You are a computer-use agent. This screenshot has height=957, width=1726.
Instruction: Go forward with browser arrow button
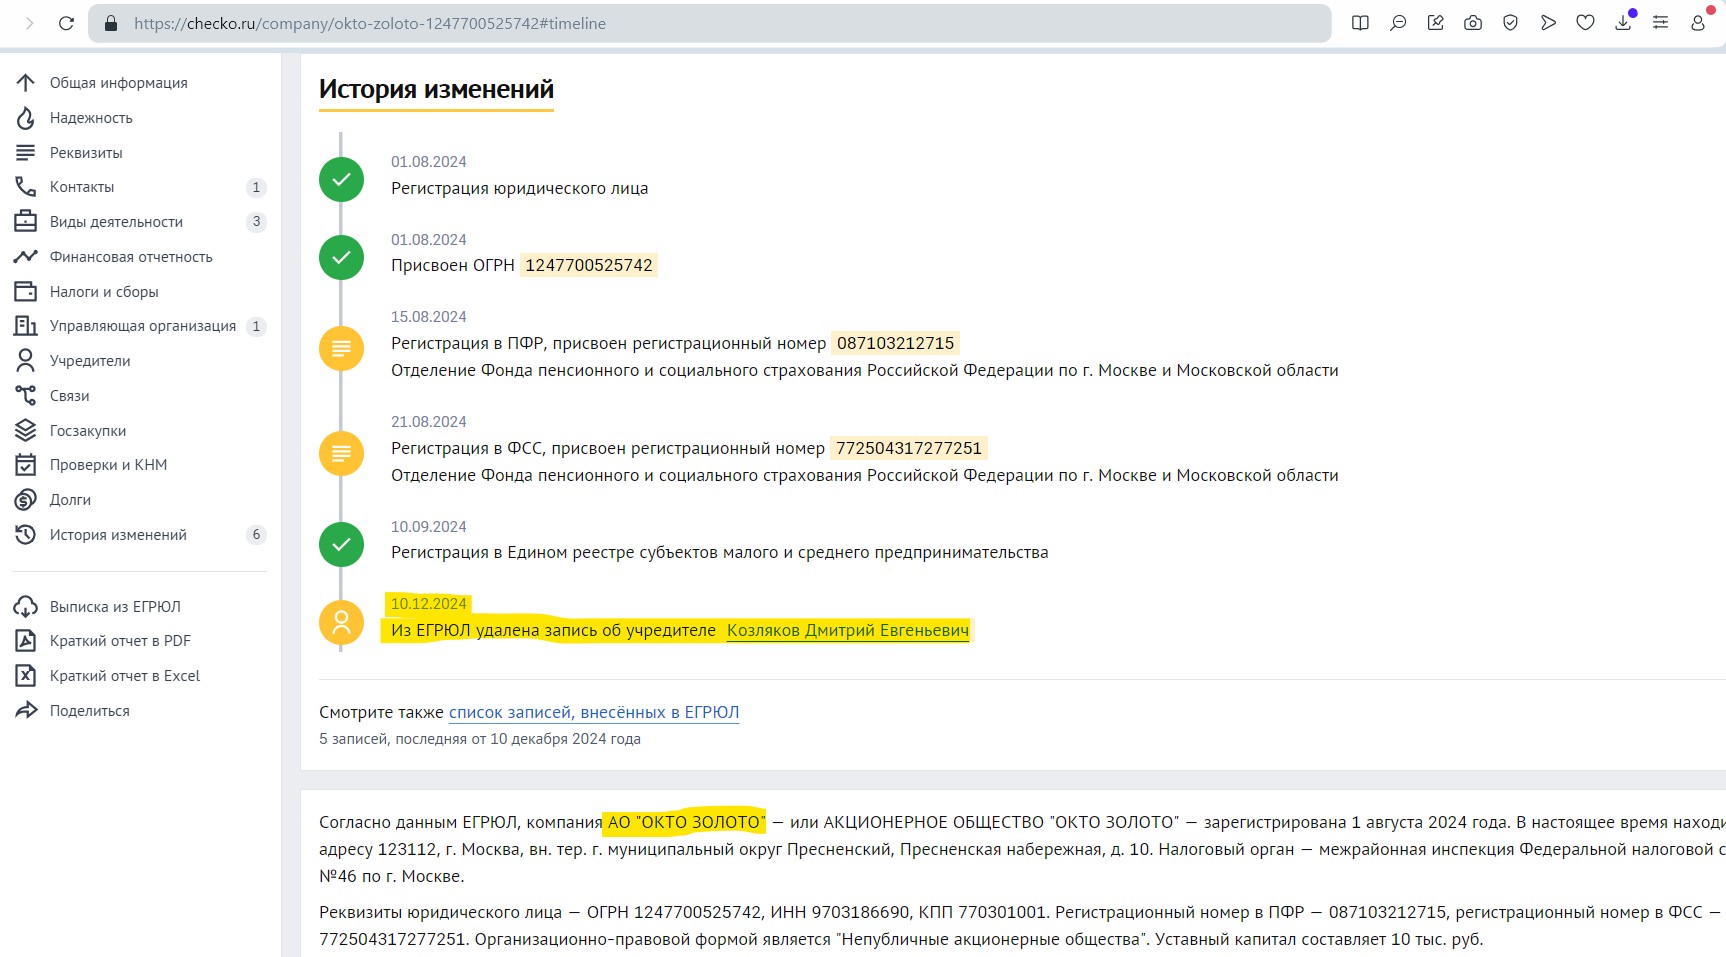coord(29,23)
